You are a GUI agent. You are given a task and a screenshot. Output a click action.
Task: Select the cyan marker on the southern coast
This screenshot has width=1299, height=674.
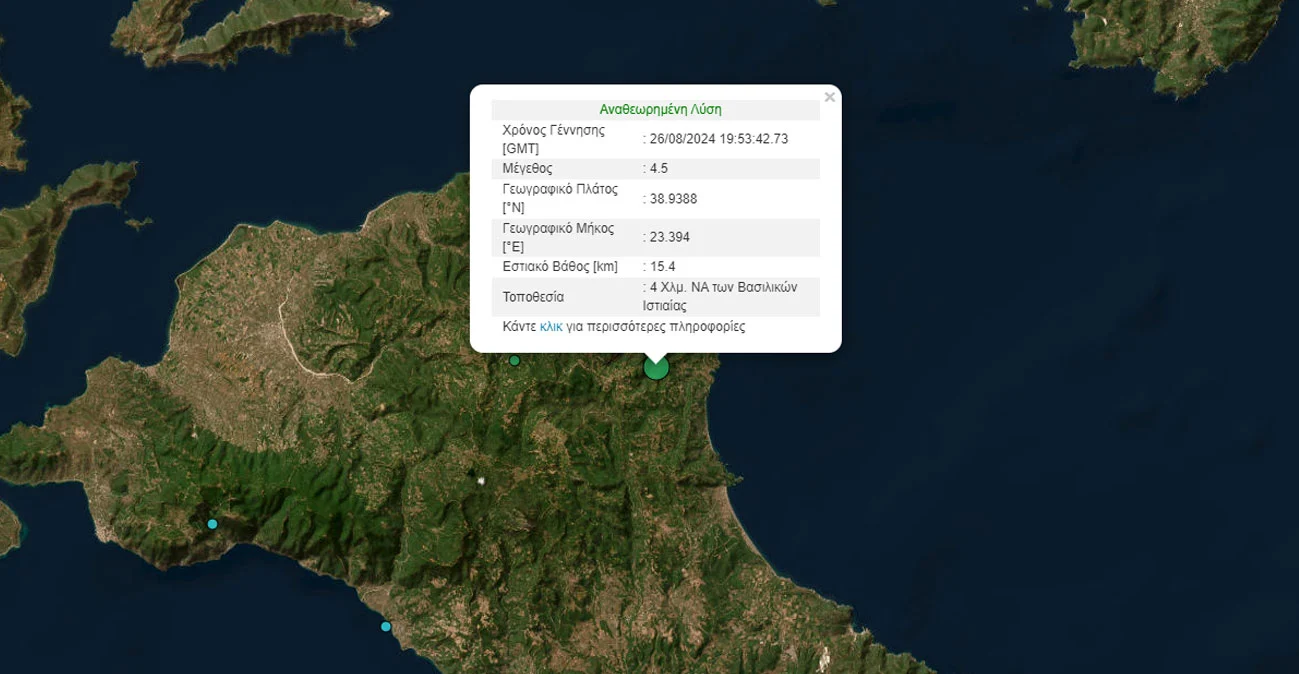[386, 627]
